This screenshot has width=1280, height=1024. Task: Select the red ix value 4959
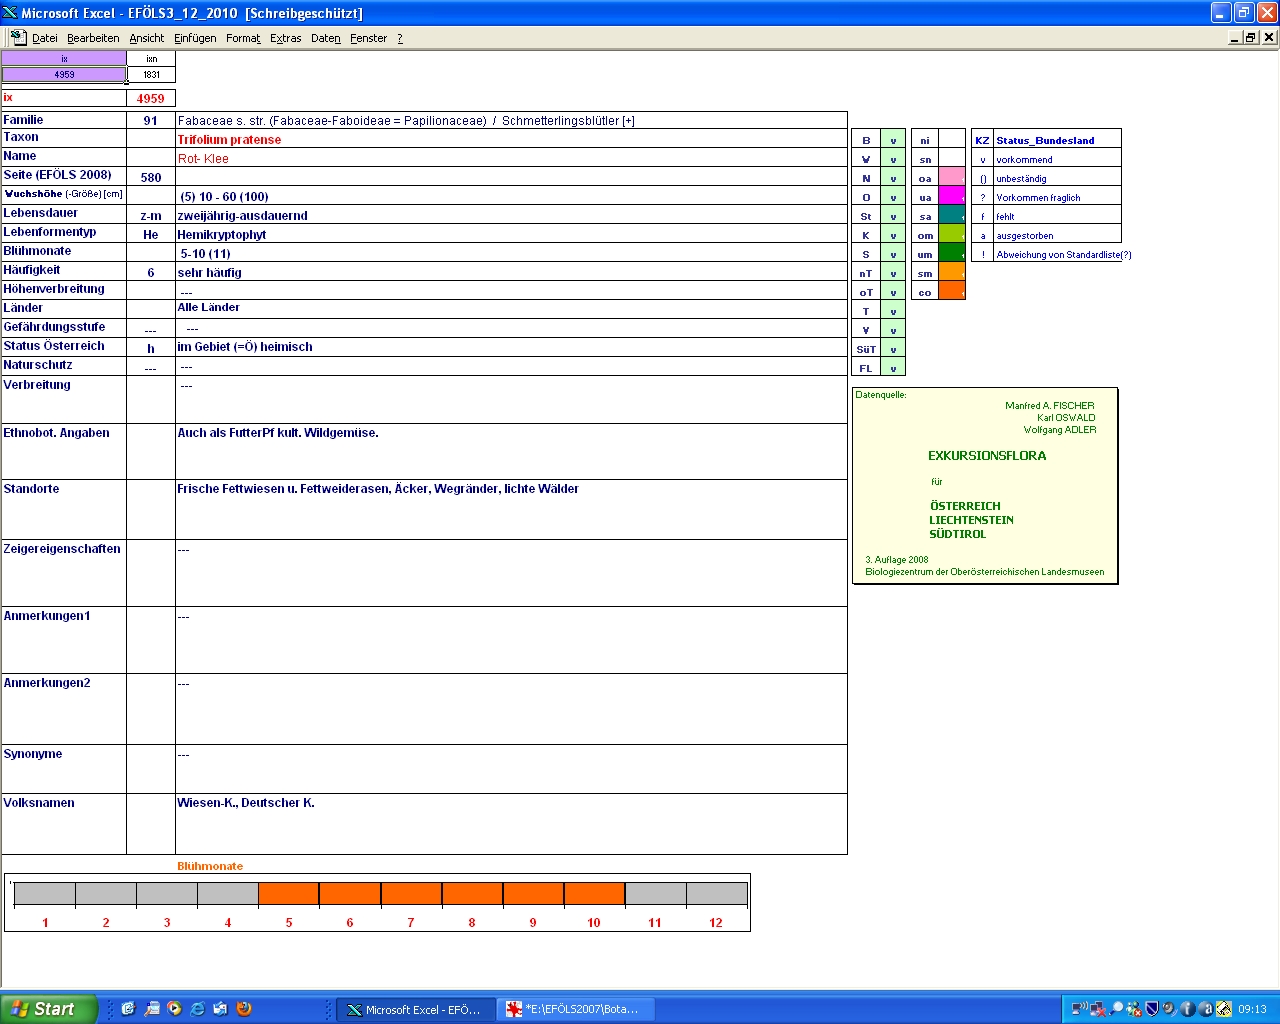(x=151, y=98)
